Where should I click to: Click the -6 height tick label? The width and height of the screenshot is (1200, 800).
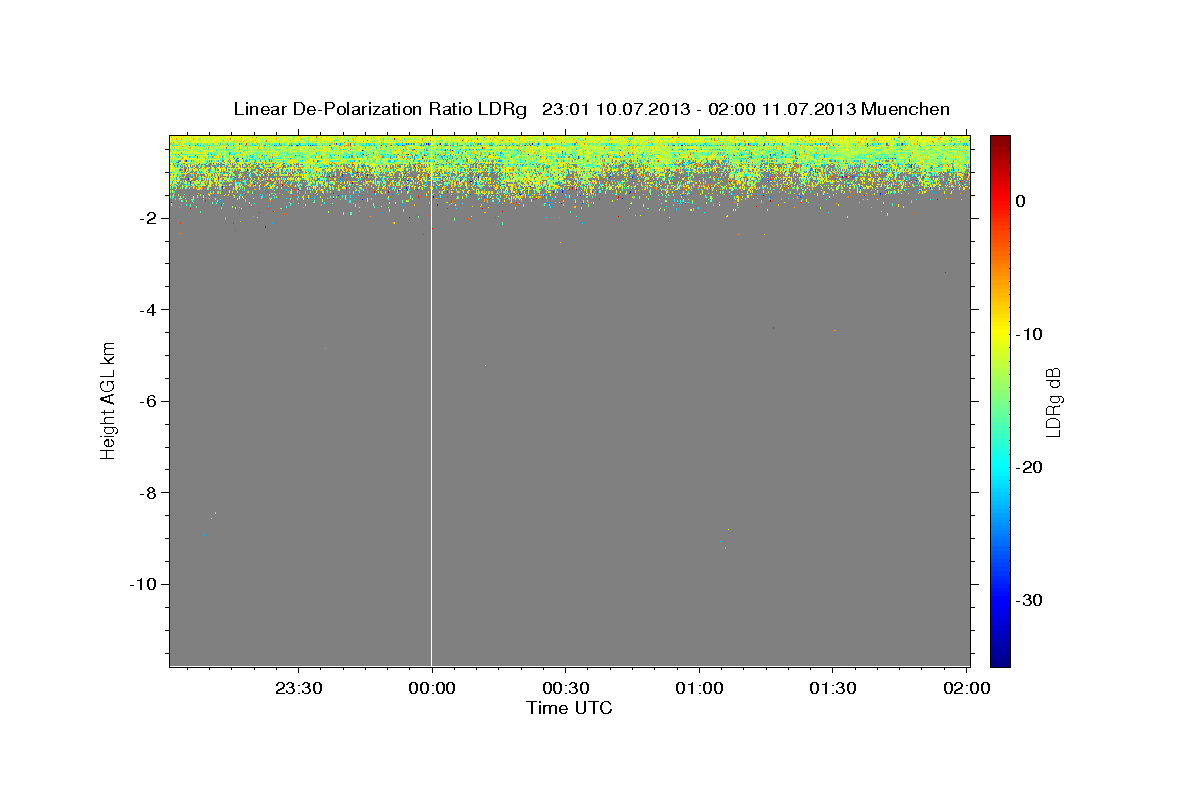(147, 401)
